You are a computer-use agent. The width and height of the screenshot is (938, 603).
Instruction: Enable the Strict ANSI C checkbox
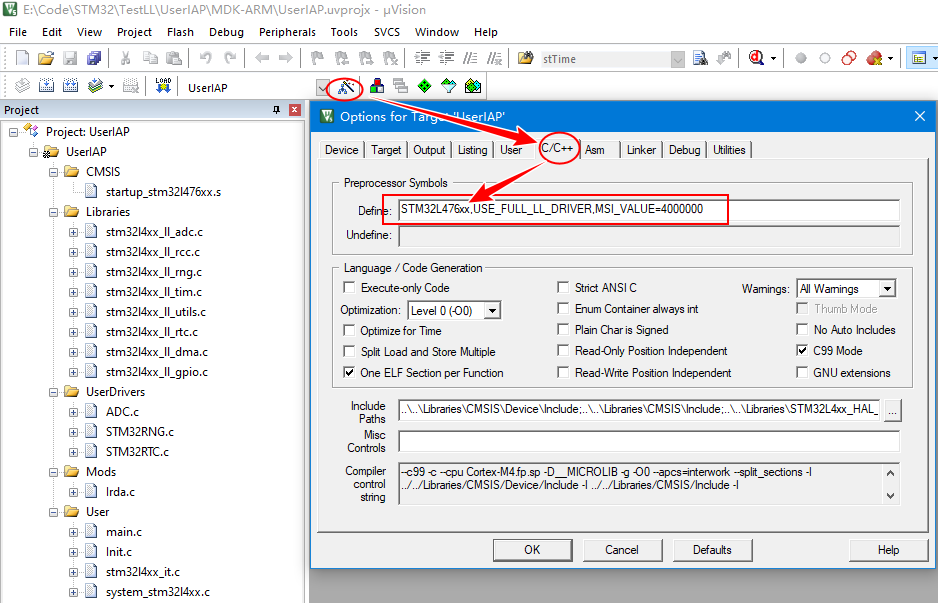(x=563, y=288)
